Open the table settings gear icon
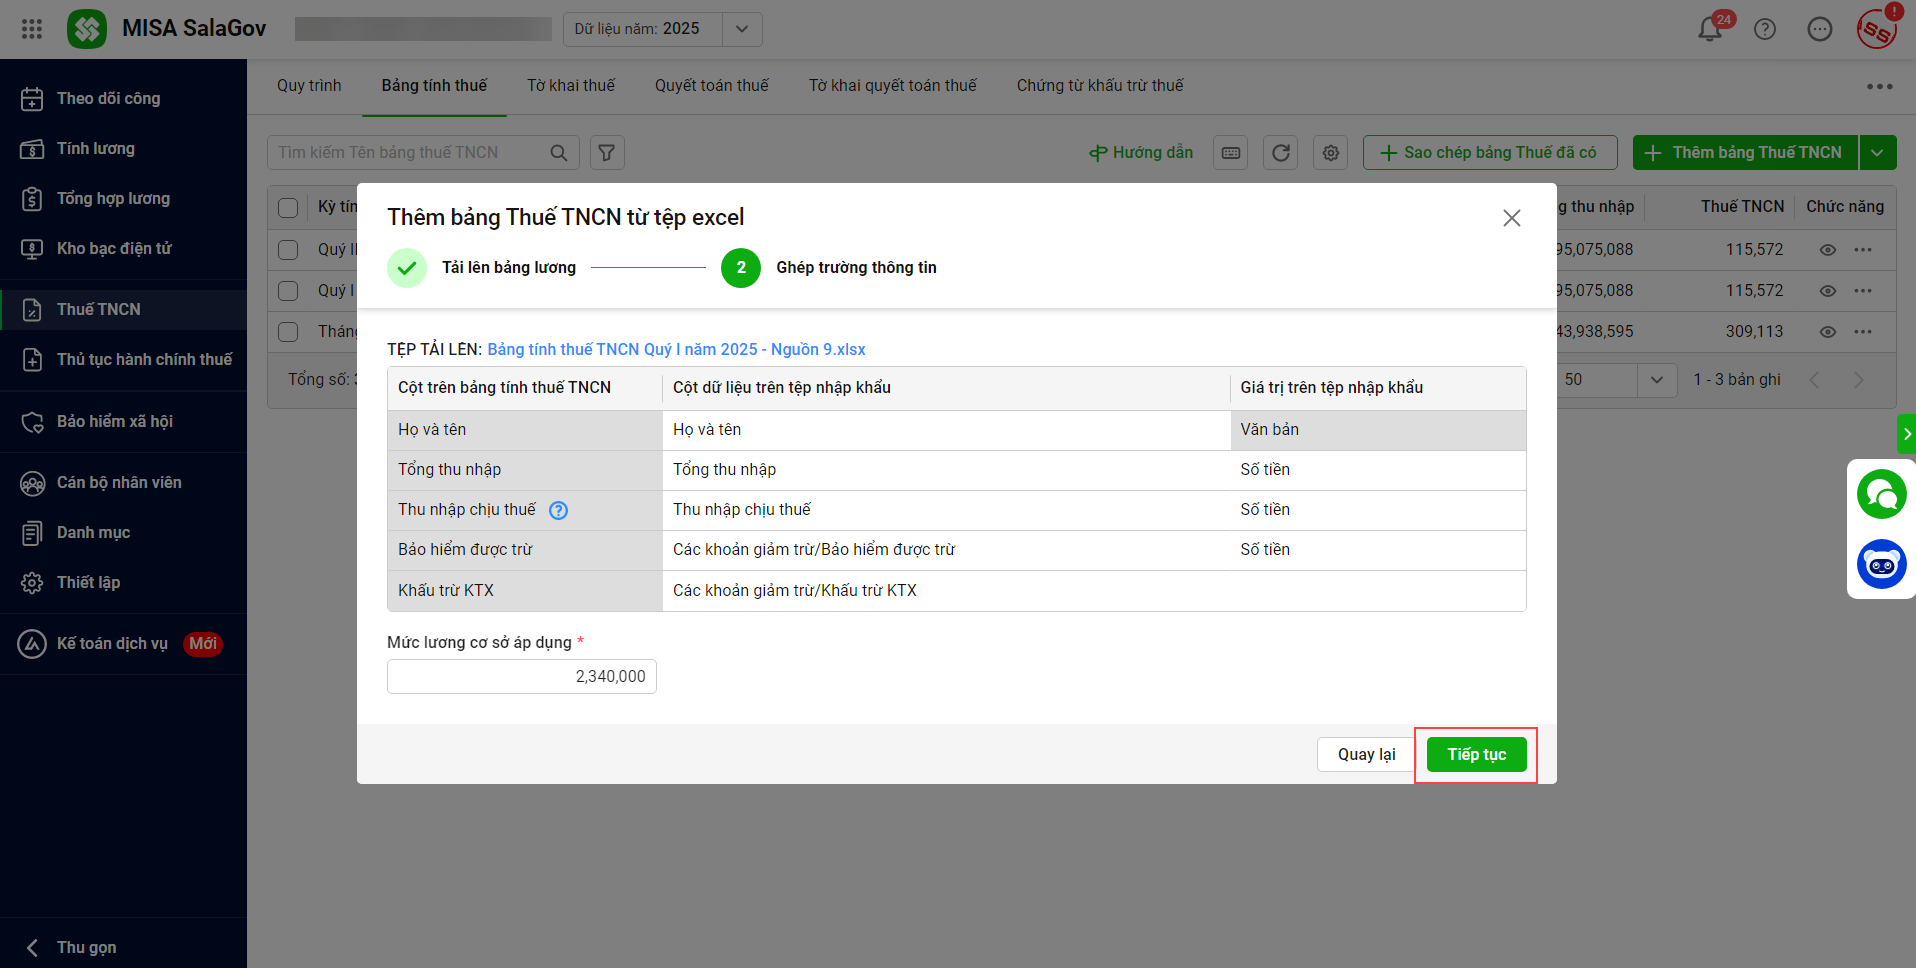The height and width of the screenshot is (968, 1916). pyautogui.click(x=1330, y=153)
